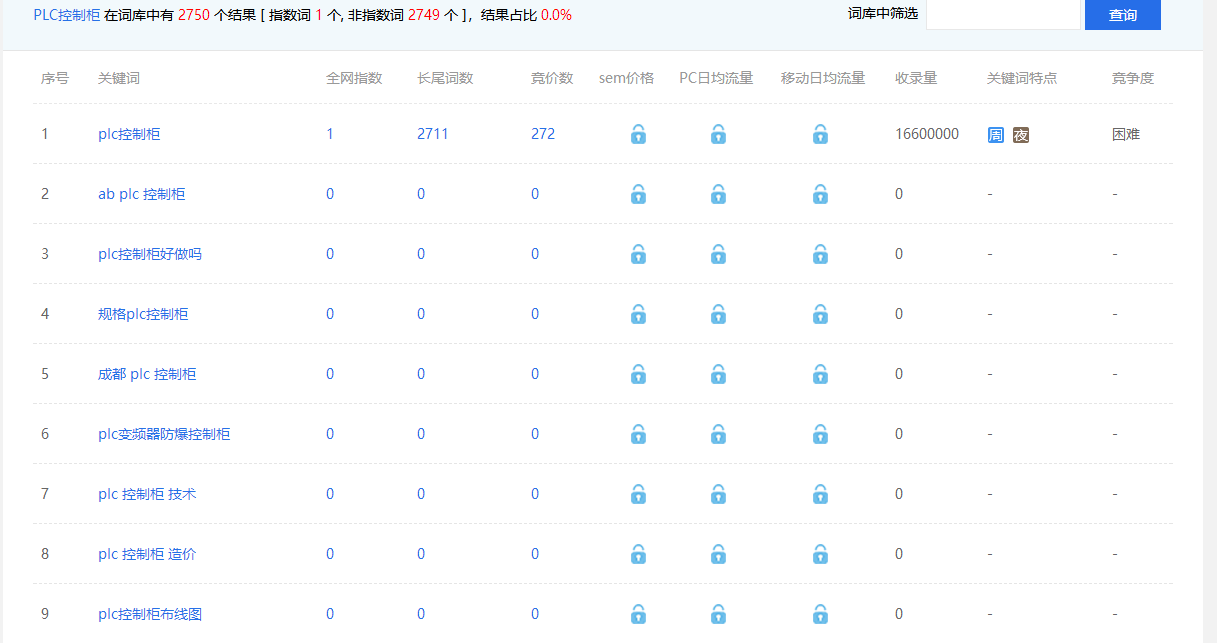Open the plc控制柜 keyword link in row 1
The width and height of the screenshot is (1217, 643).
coord(128,134)
